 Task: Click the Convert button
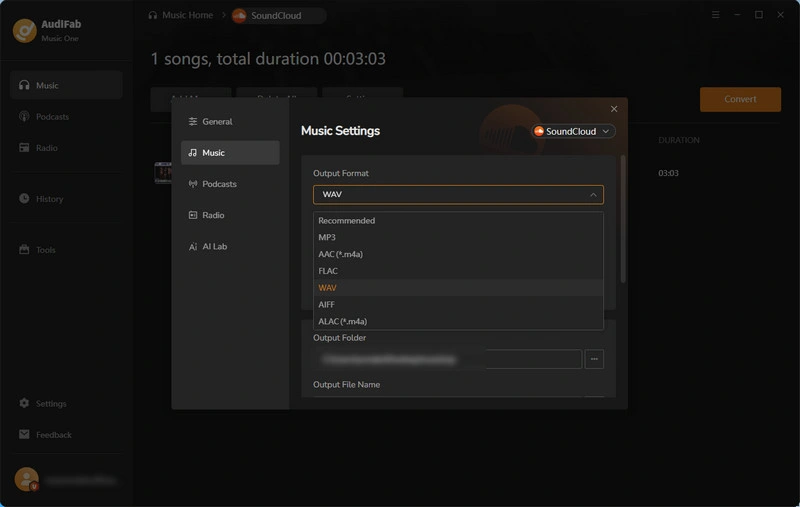740,99
